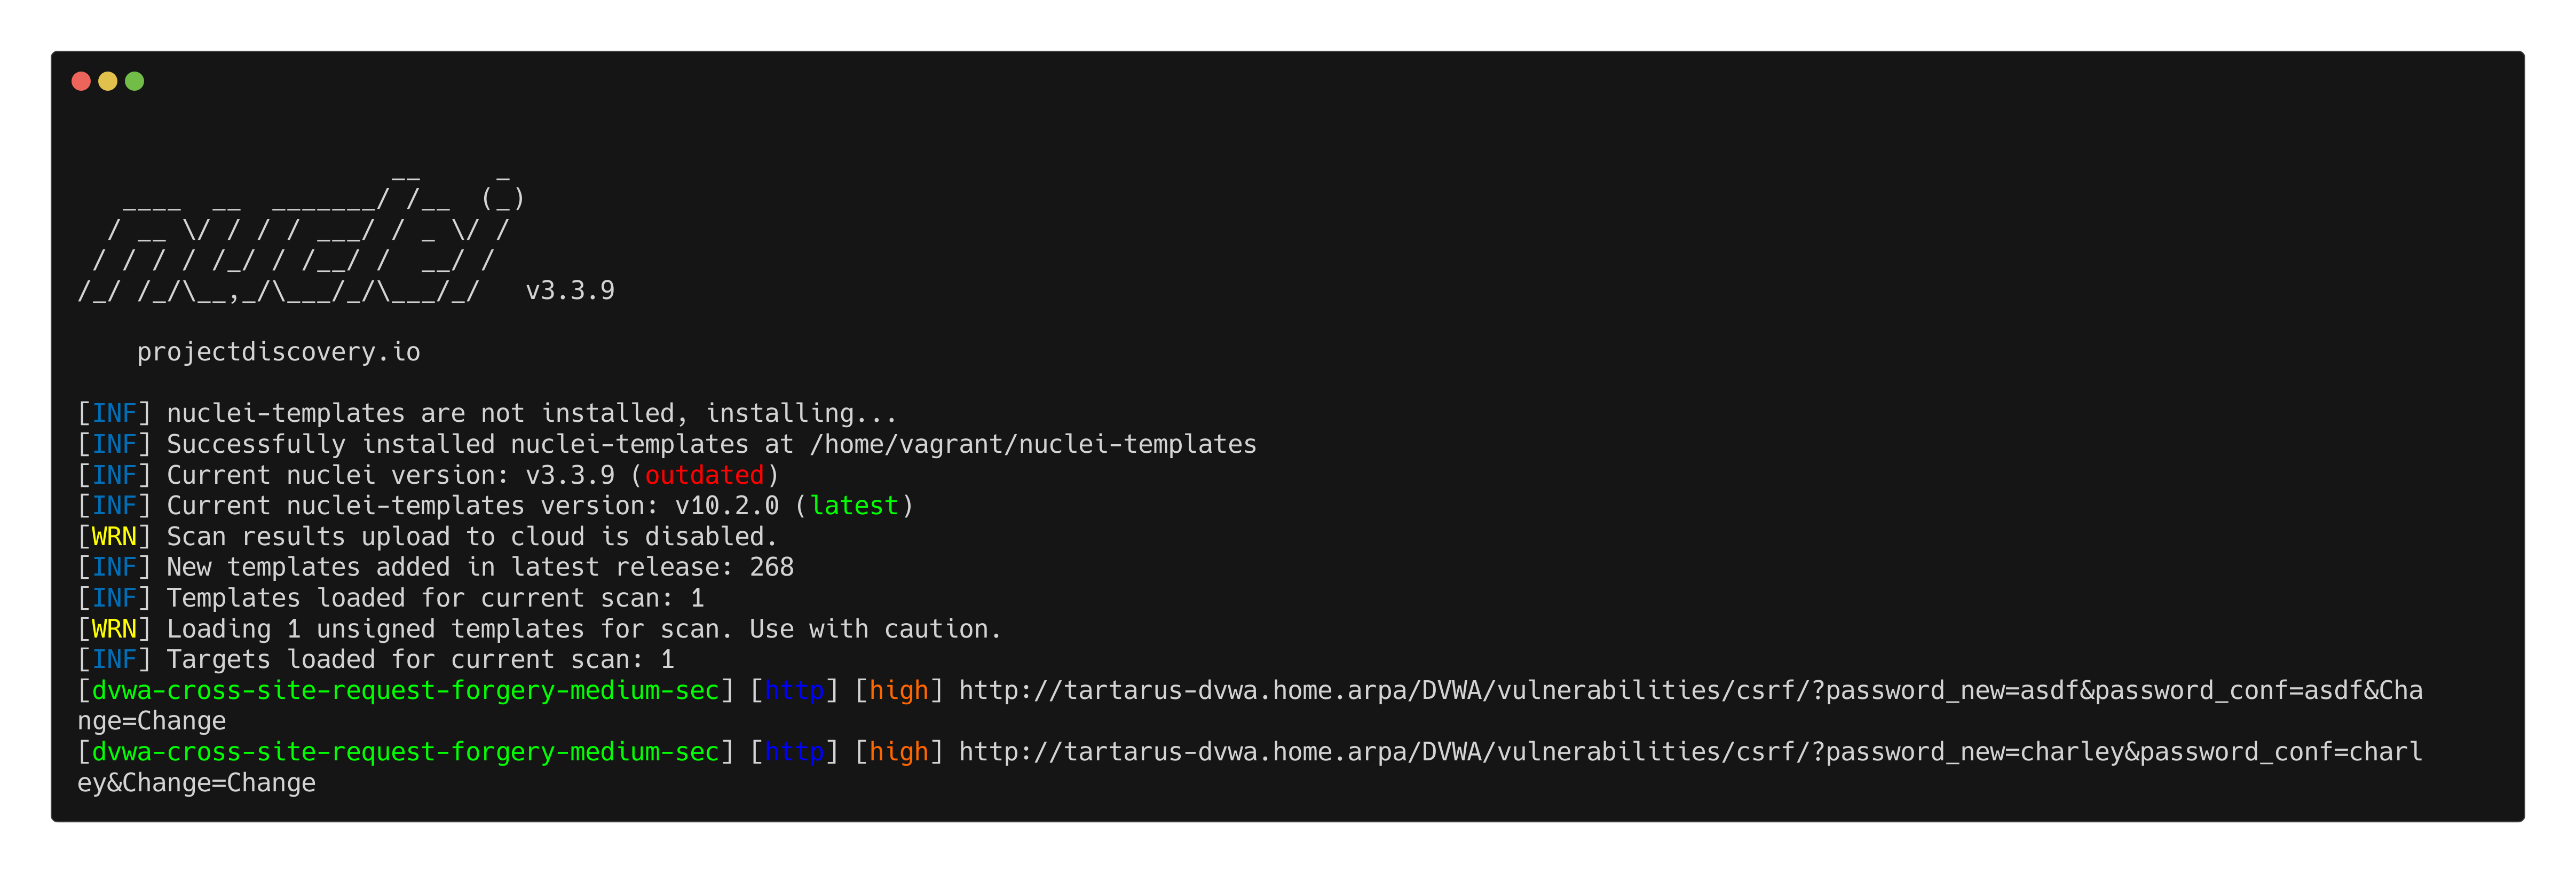Click the first dvwa-cross-site-request-forgery-medium-sec template ID

pyautogui.click(x=405, y=691)
